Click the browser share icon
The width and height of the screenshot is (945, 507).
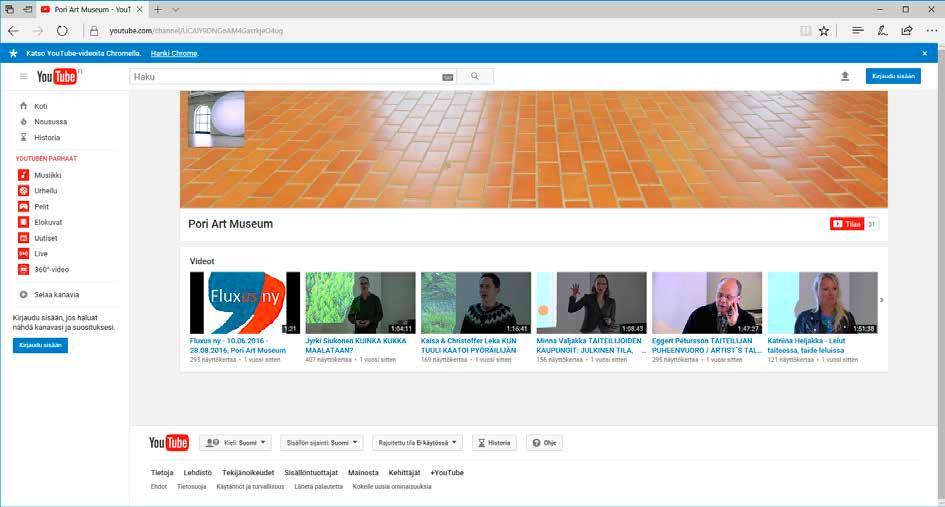click(x=906, y=30)
